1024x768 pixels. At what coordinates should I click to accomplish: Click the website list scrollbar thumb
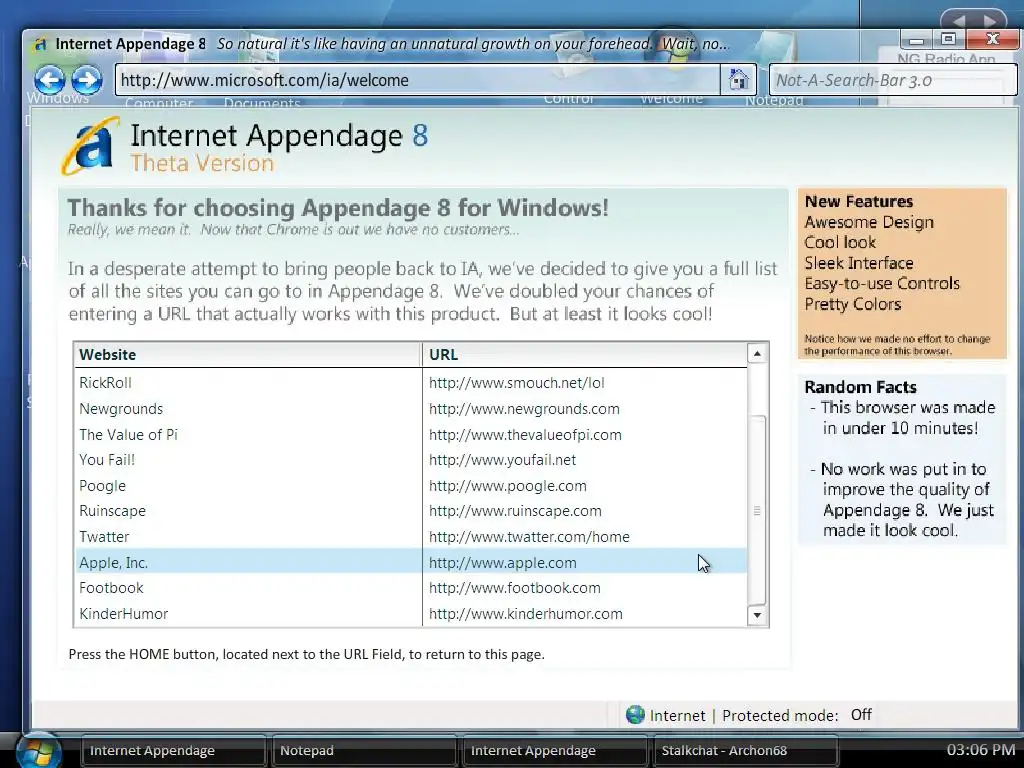click(757, 511)
